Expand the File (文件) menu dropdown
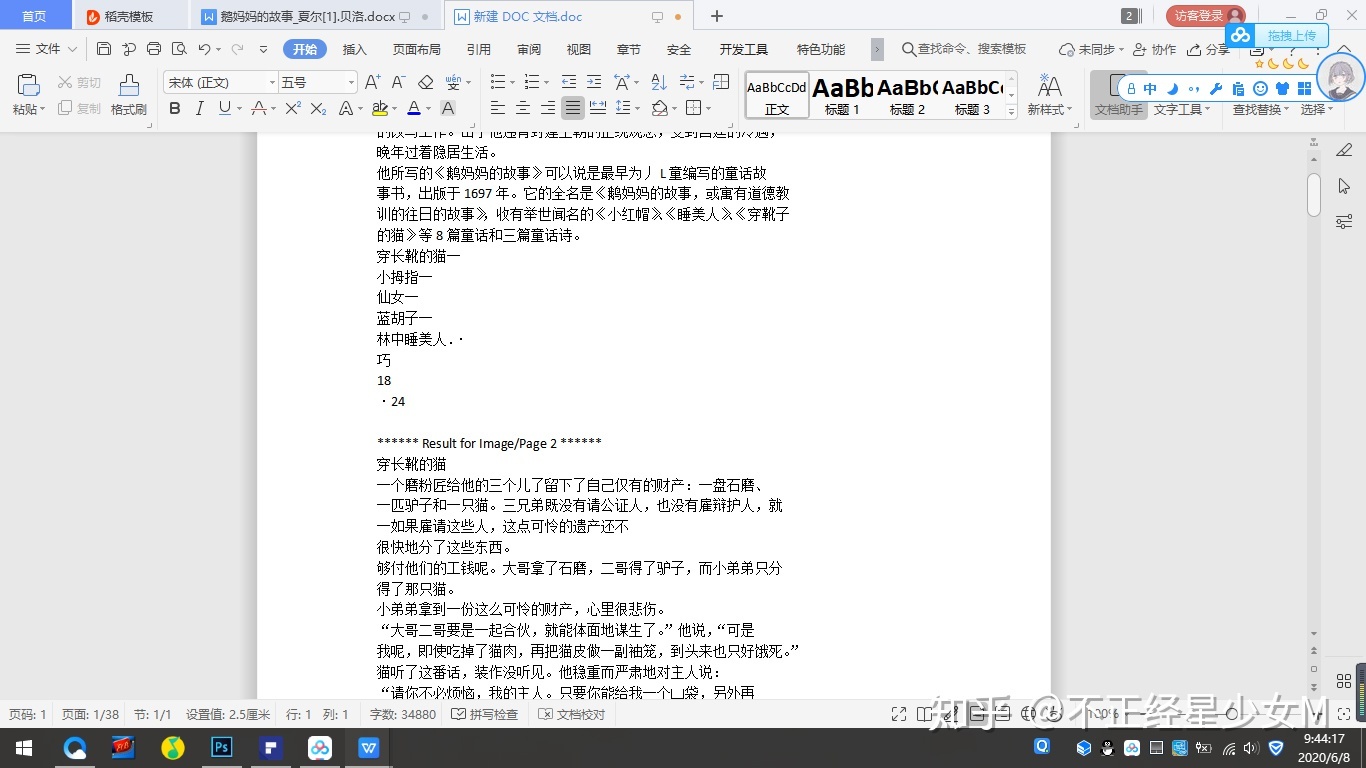The width and height of the screenshot is (1366, 768). (x=46, y=49)
